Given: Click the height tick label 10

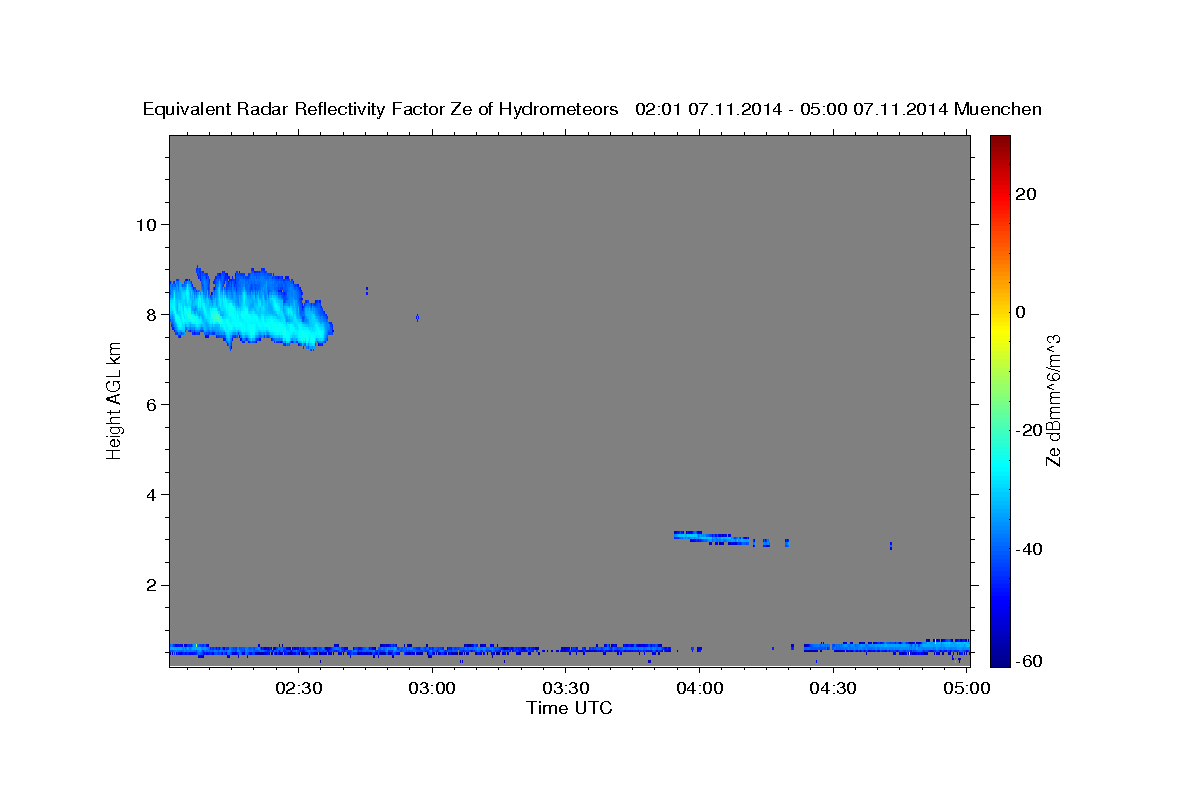Looking at the screenshot, I should [147, 224].
